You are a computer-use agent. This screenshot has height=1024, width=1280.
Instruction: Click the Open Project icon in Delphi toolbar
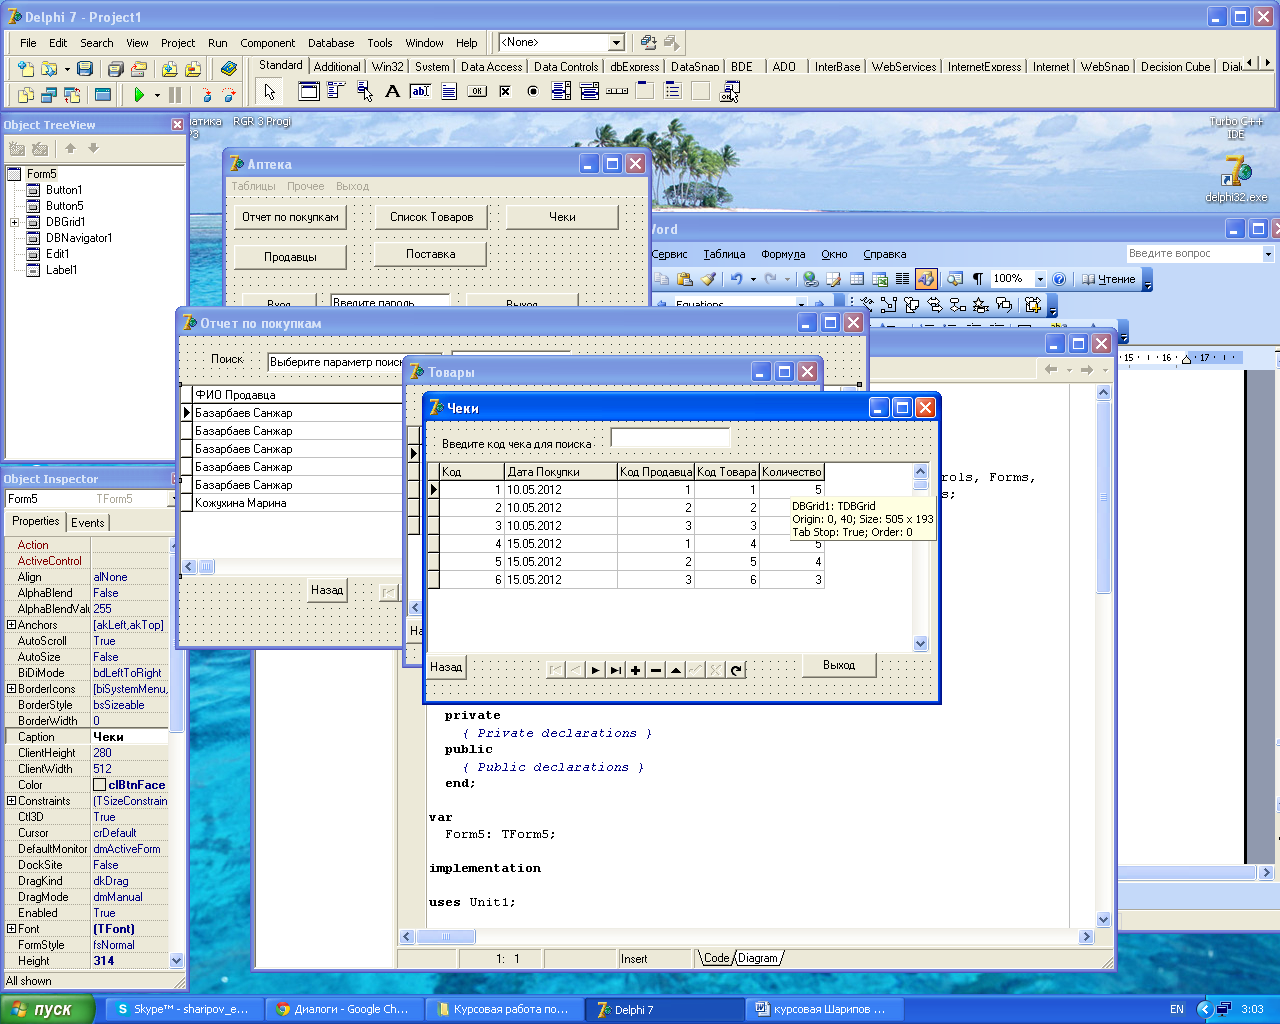point(139,69)
